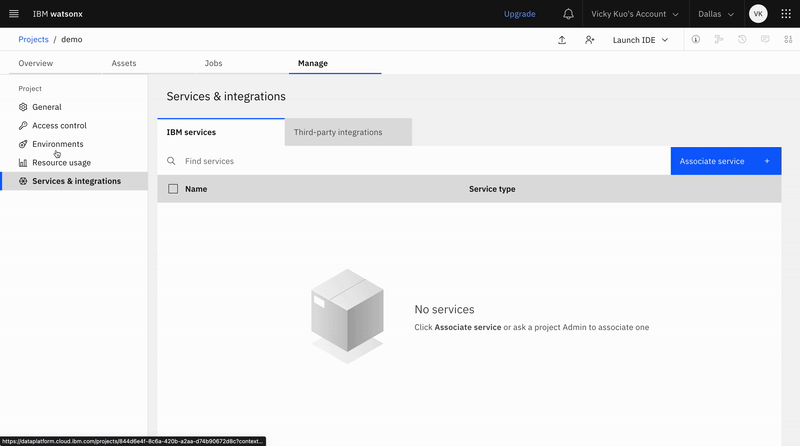Click the notifications bell icon
The width and height of the screenshot is (800, 446).
point(569,14)
